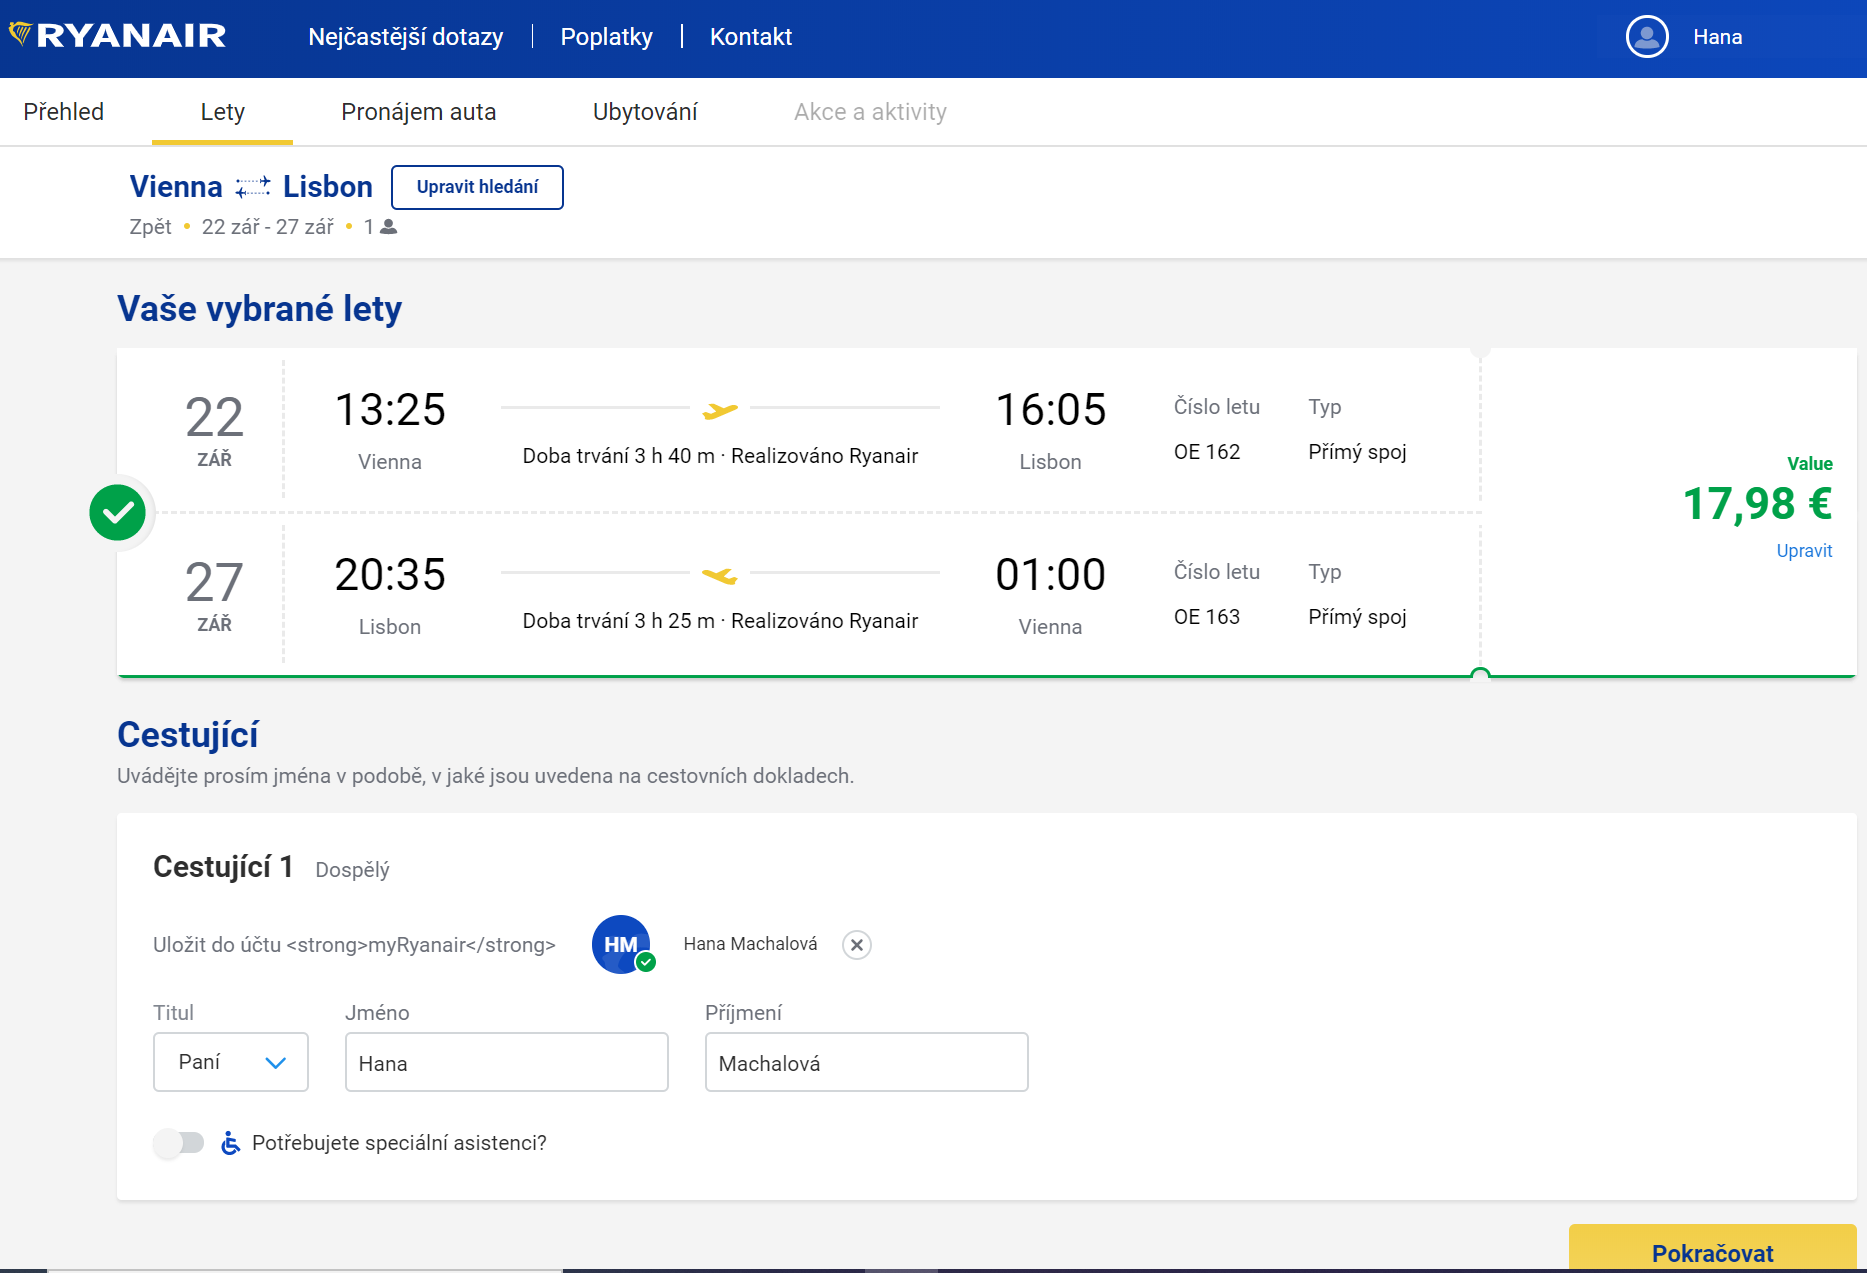This screenshot has width=1867, height=1273.
Task: Click the 17,98 € price
Action: pyautogui.click(x=1757, y=504)
